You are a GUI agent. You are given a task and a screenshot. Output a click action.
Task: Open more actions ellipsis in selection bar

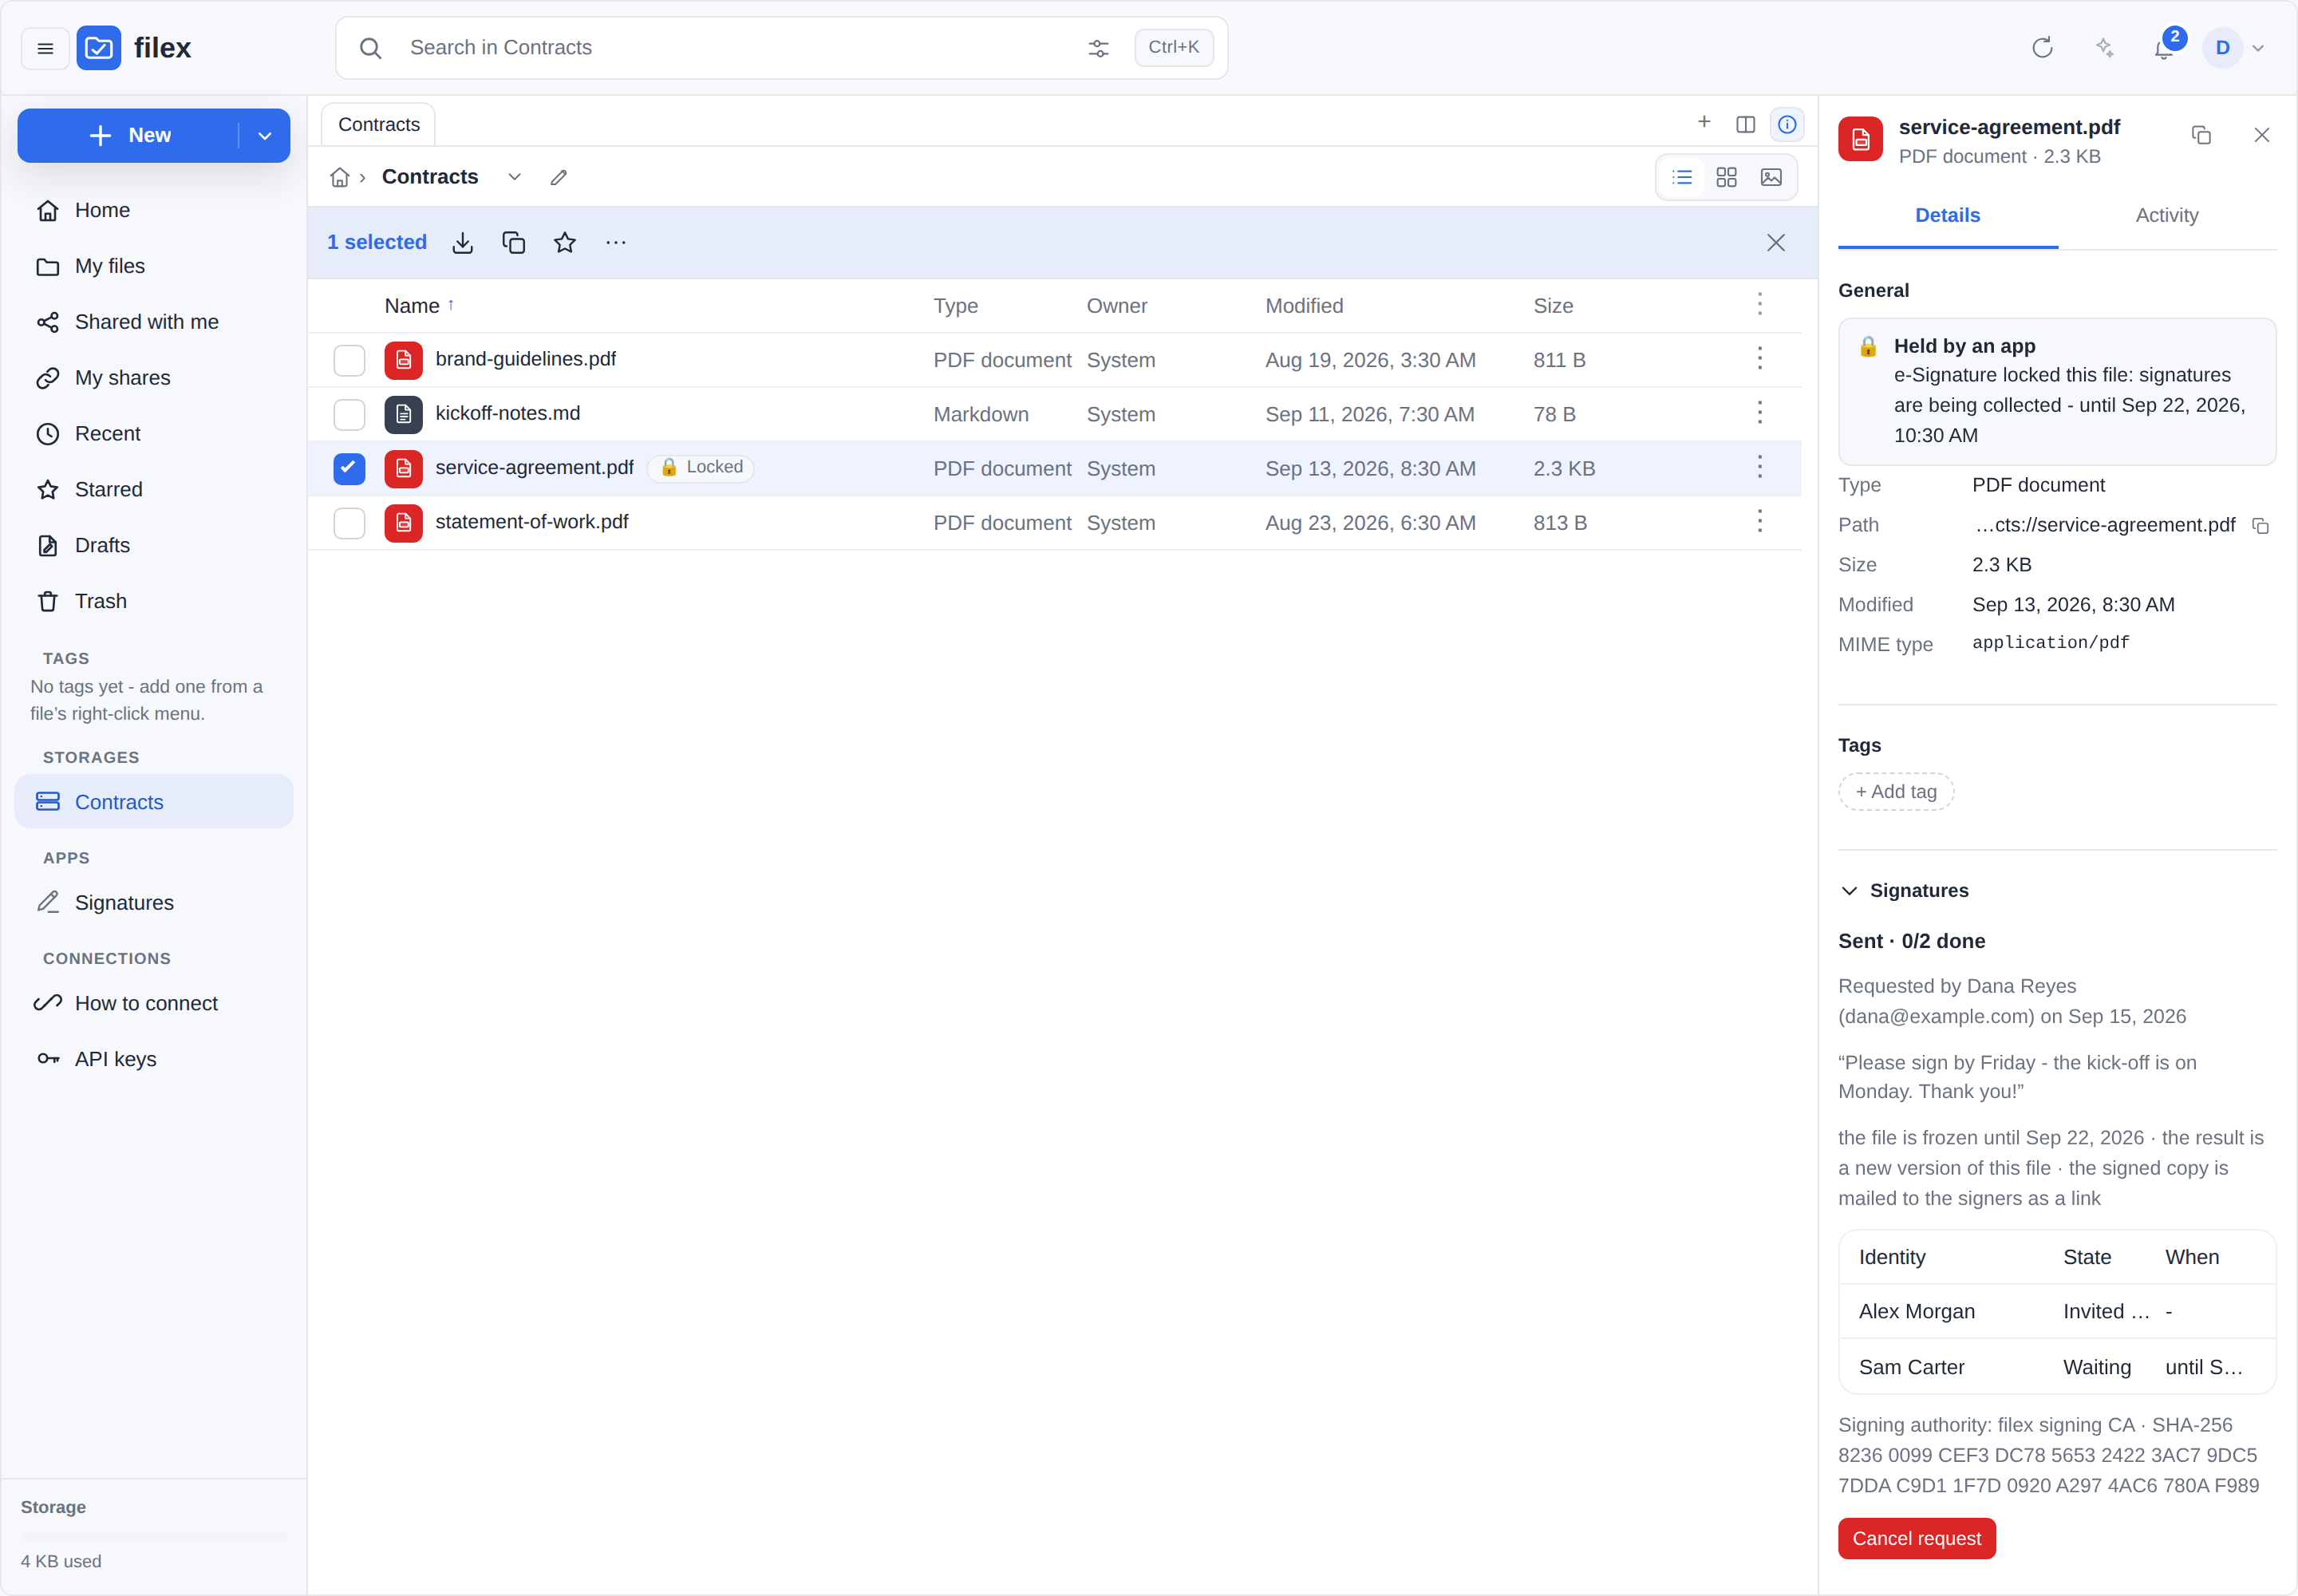616,243
